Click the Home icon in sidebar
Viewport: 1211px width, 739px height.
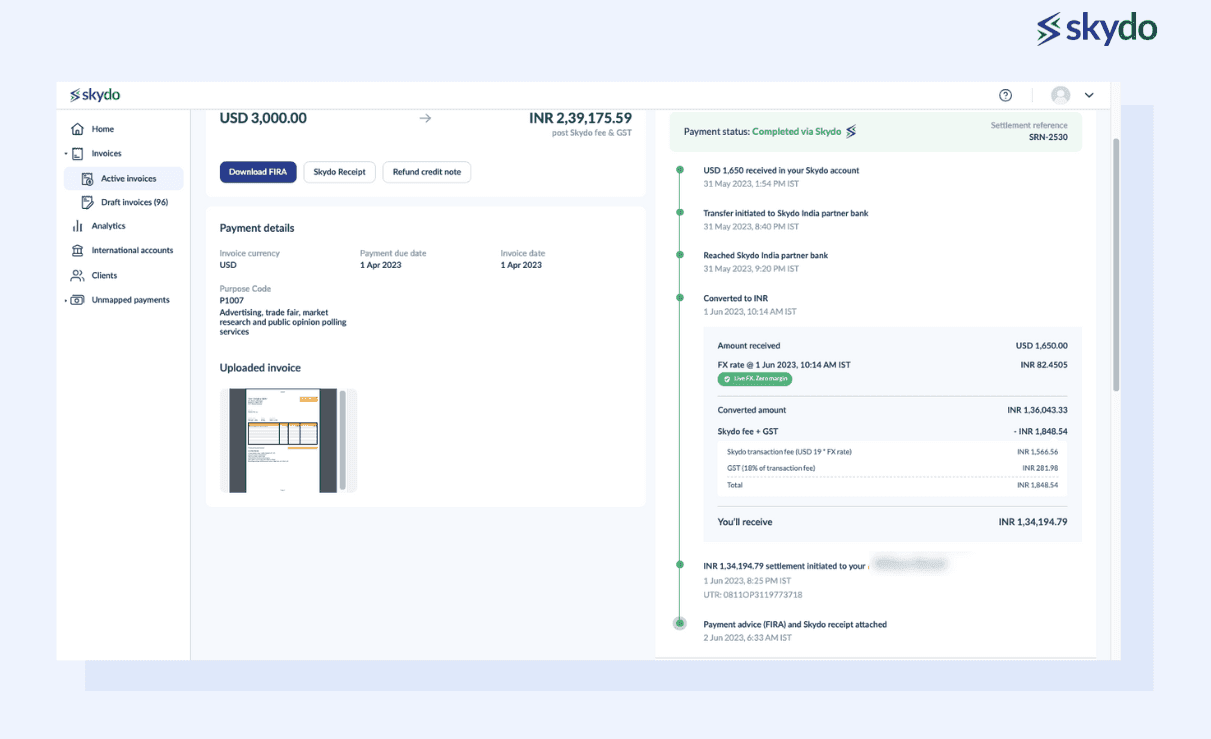coord(77,129)
